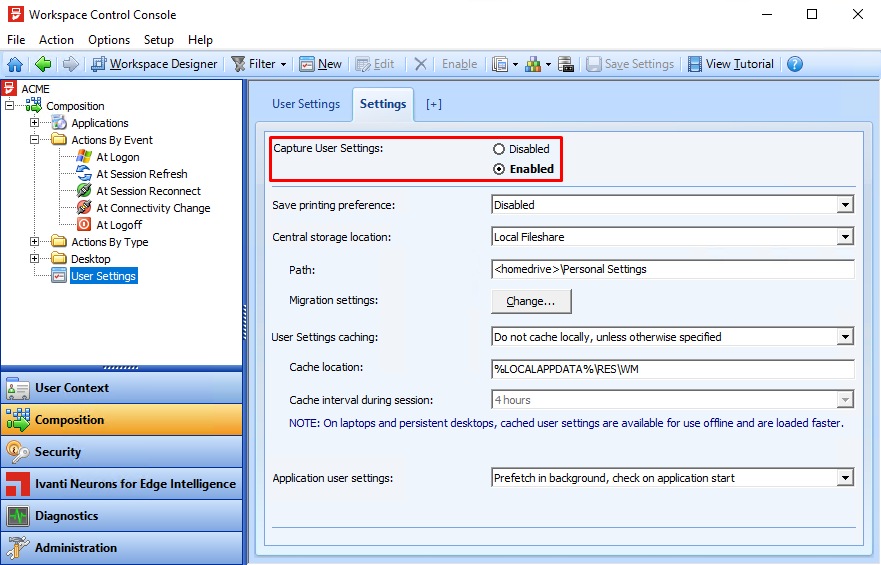The image size is (881, 565).
Task: Open dropdown arrow beside copy pages icon
Action: coord(515,65)
